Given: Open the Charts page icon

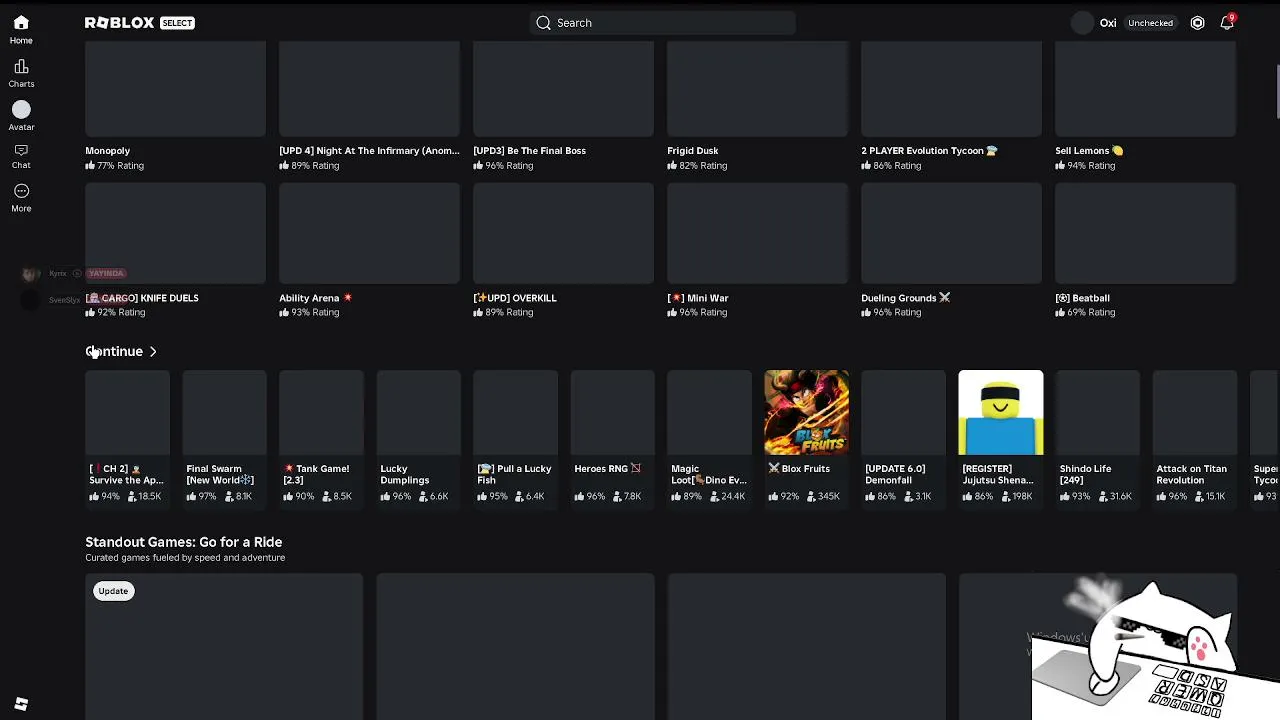Looking at the screenshot, I should point(21,66).
